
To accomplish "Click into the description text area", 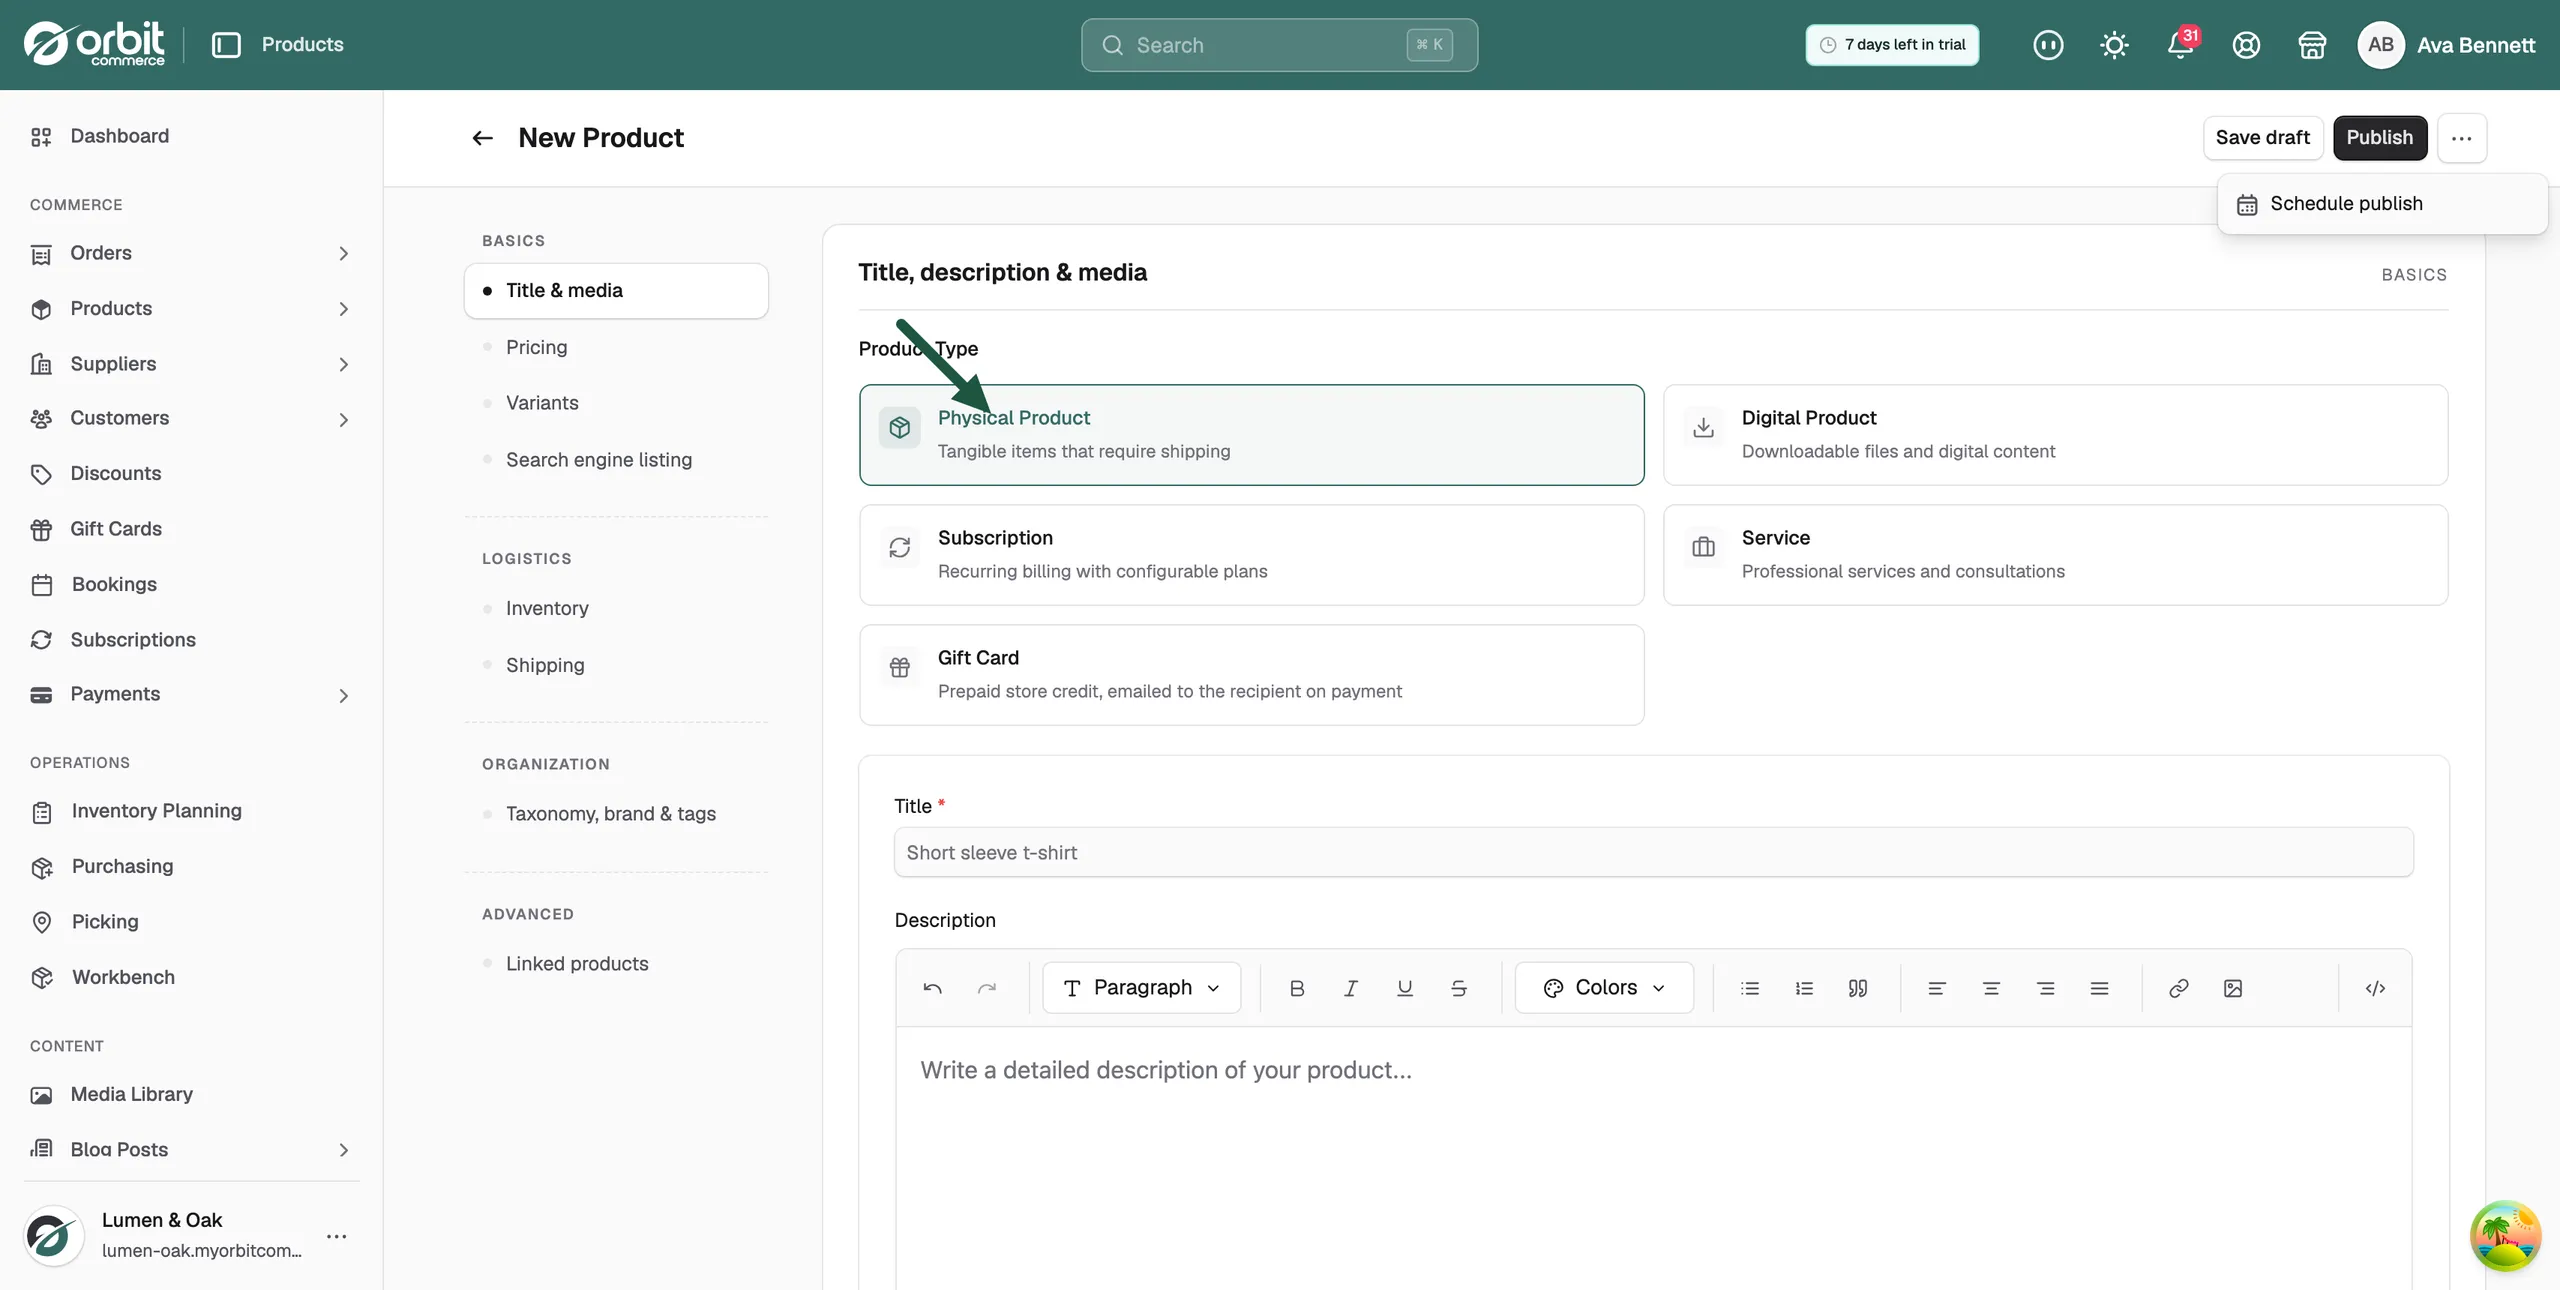I will 1653,1158.
